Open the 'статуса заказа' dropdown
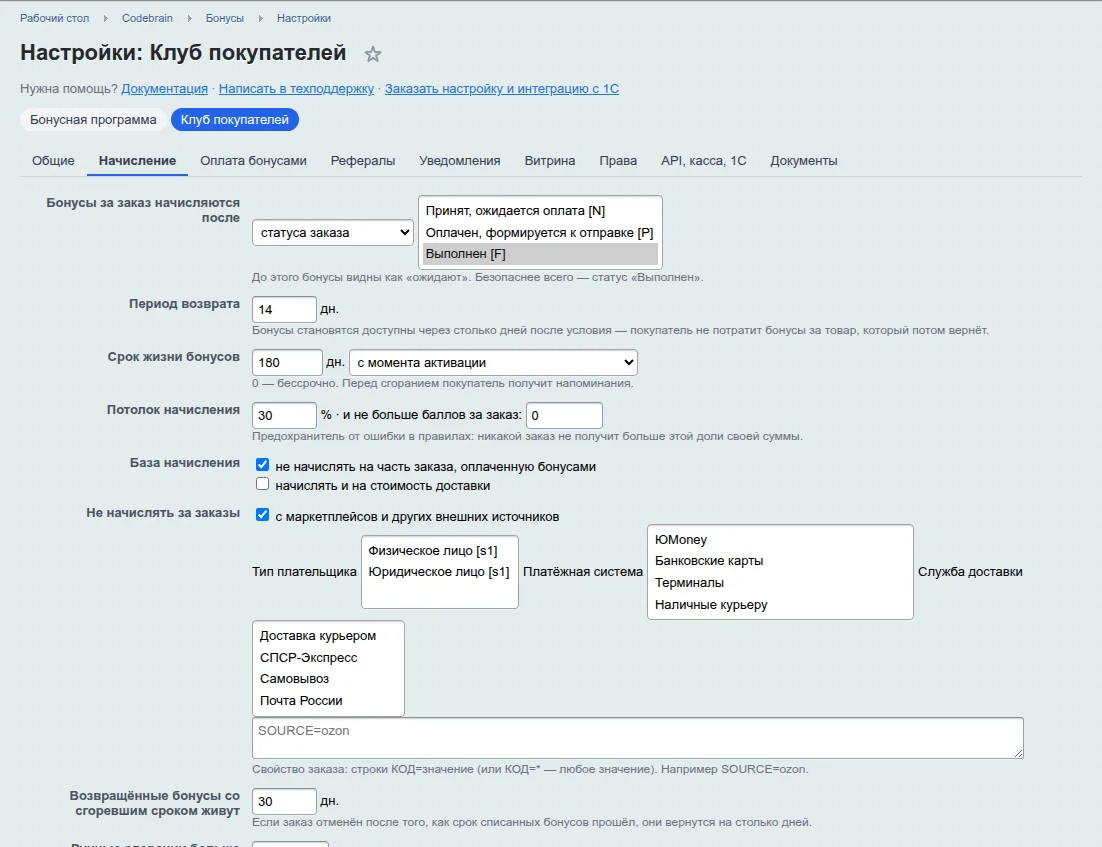Screen dimensions: 1102x847 tap(332, 233)
